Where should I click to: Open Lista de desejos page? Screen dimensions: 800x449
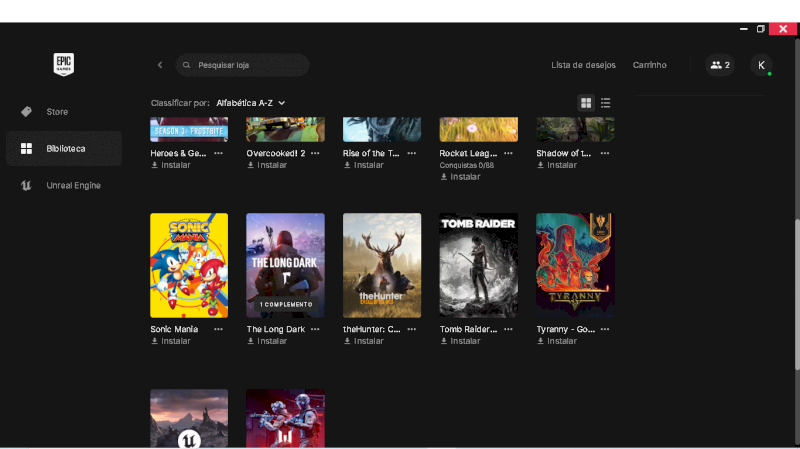583,65
